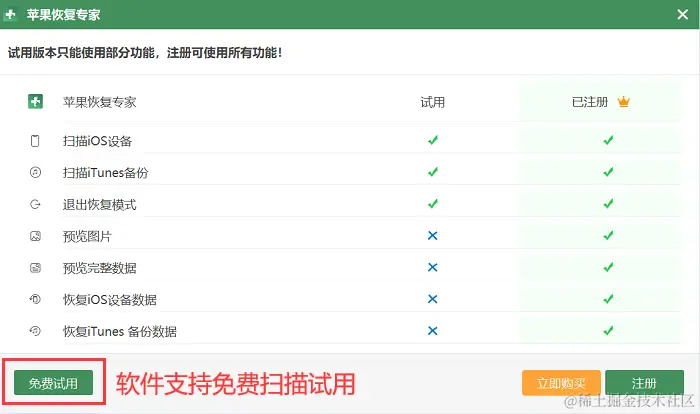Click registered checkmark in 恢复iOS设备数据 row
This screenshot has width=700, height=414.
[608, 299]
